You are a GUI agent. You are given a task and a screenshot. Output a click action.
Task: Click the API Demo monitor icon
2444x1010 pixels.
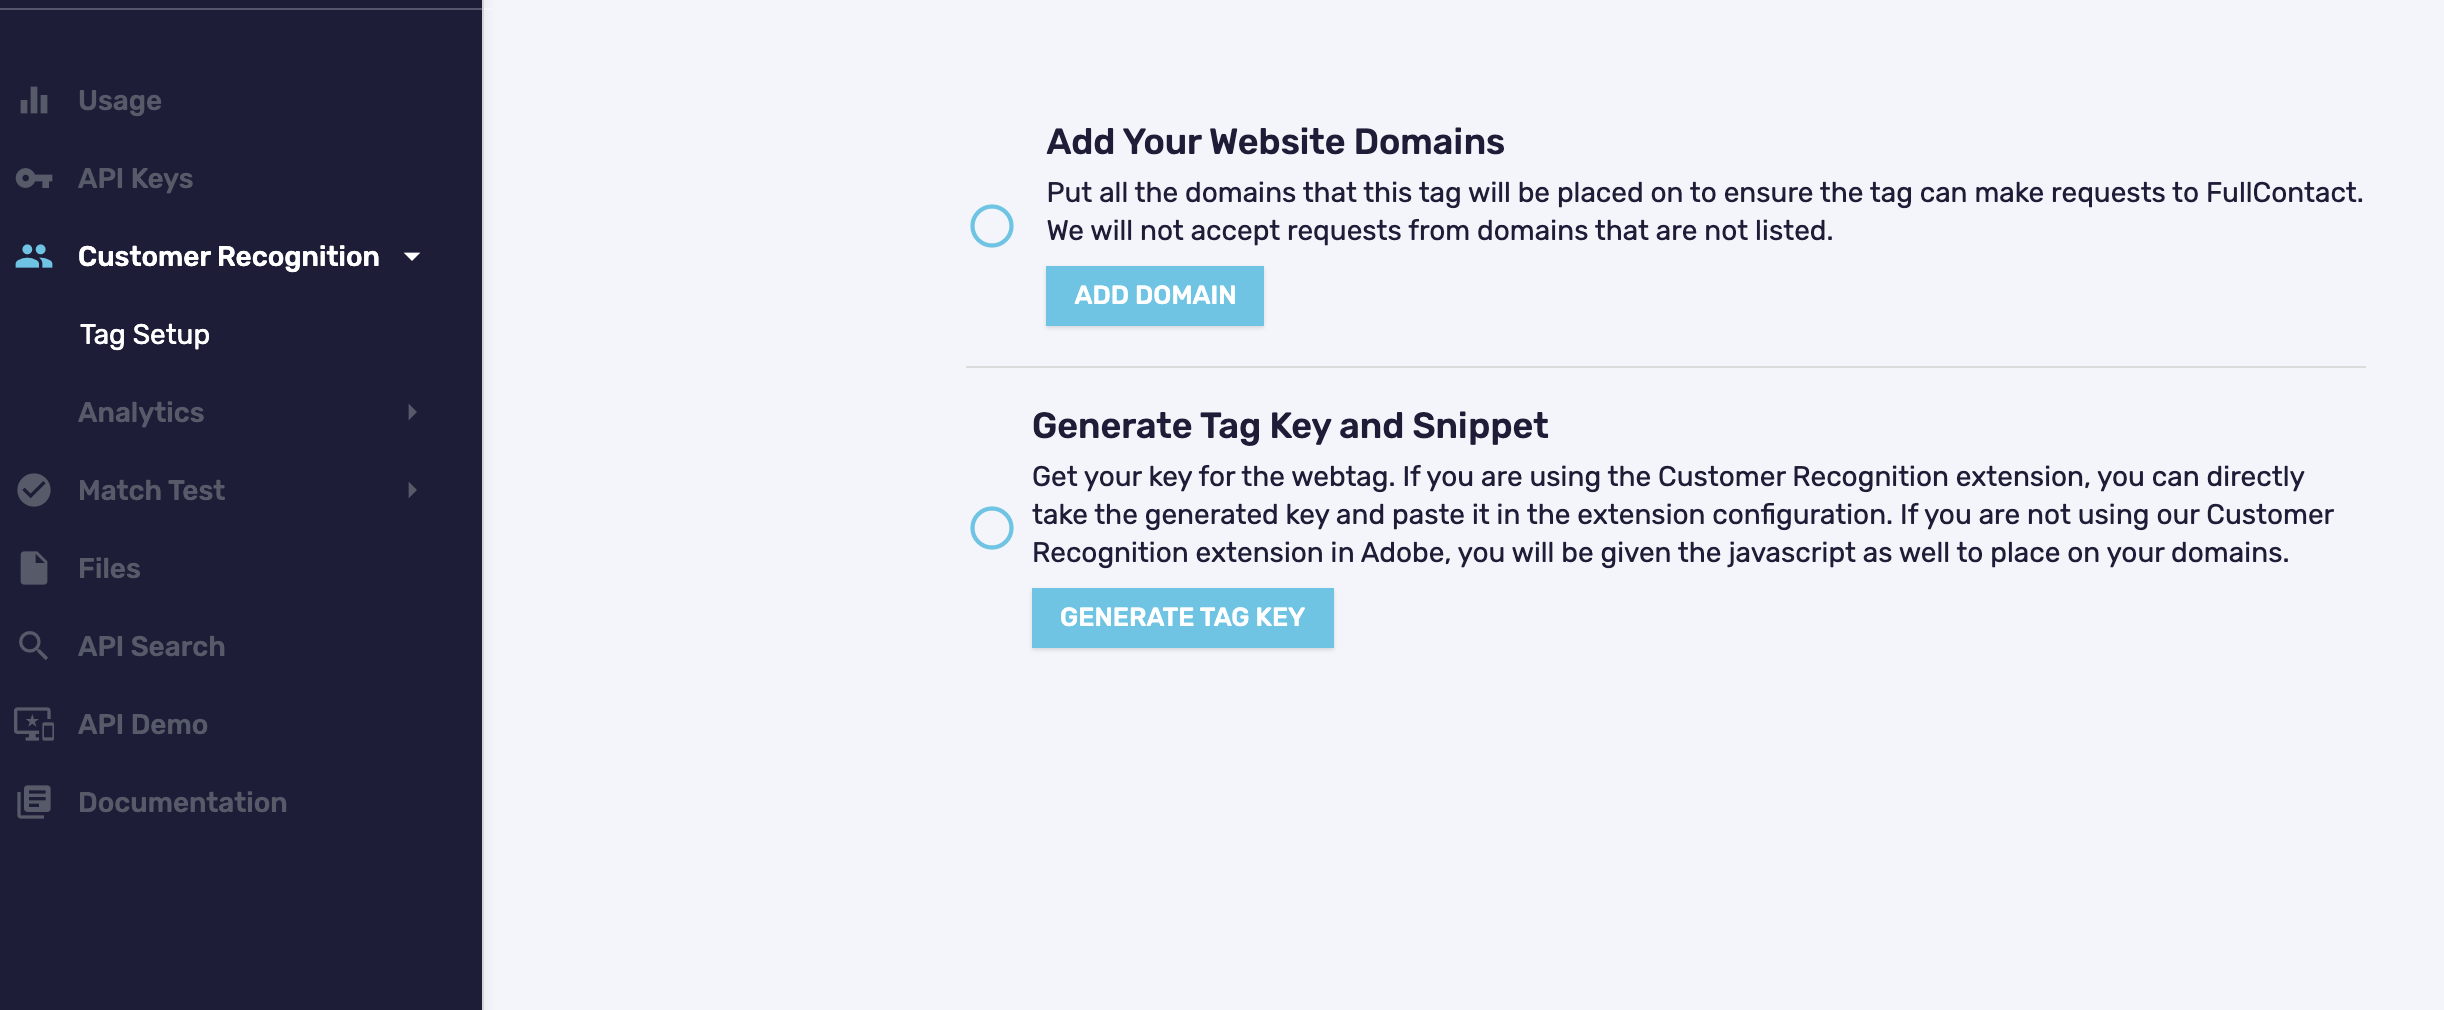pos(34,724)
